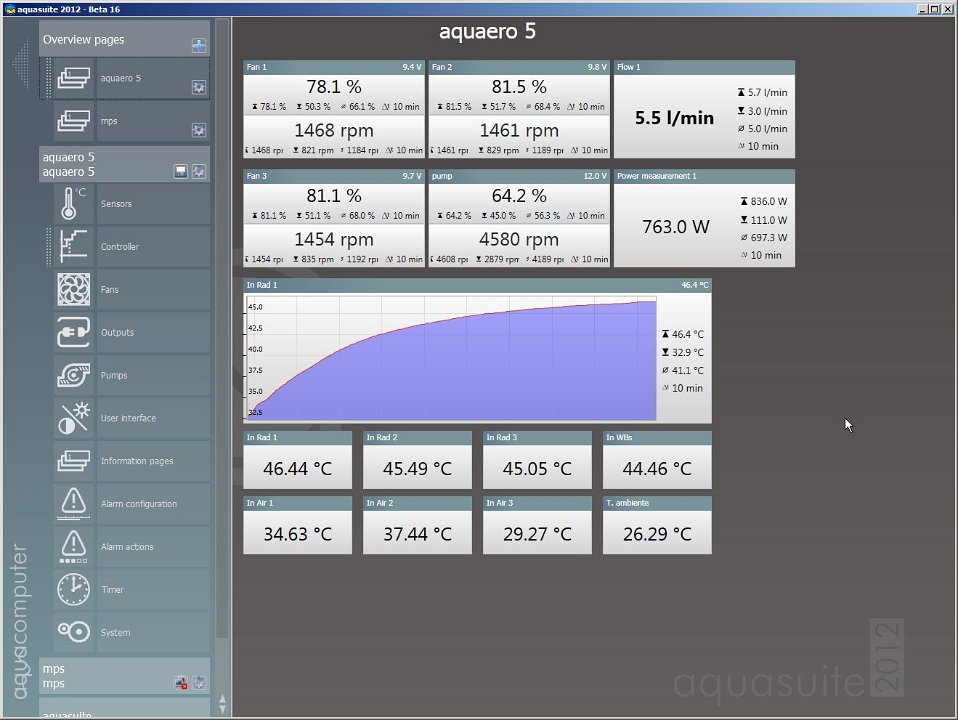Select the Fan 1 panel header
Viewport: 958px width, 720px height.
334,67
